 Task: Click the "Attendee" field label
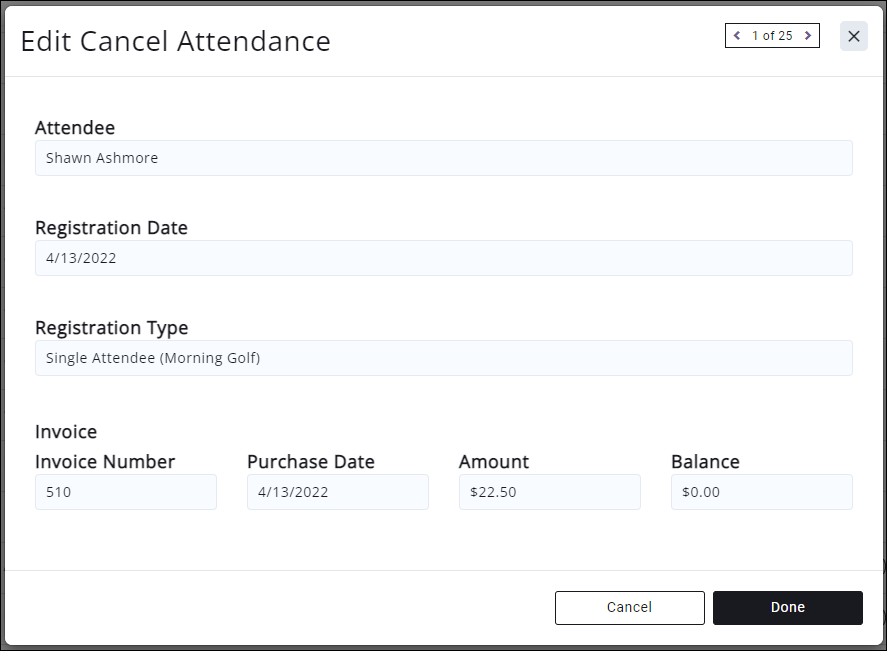[75, 128]
